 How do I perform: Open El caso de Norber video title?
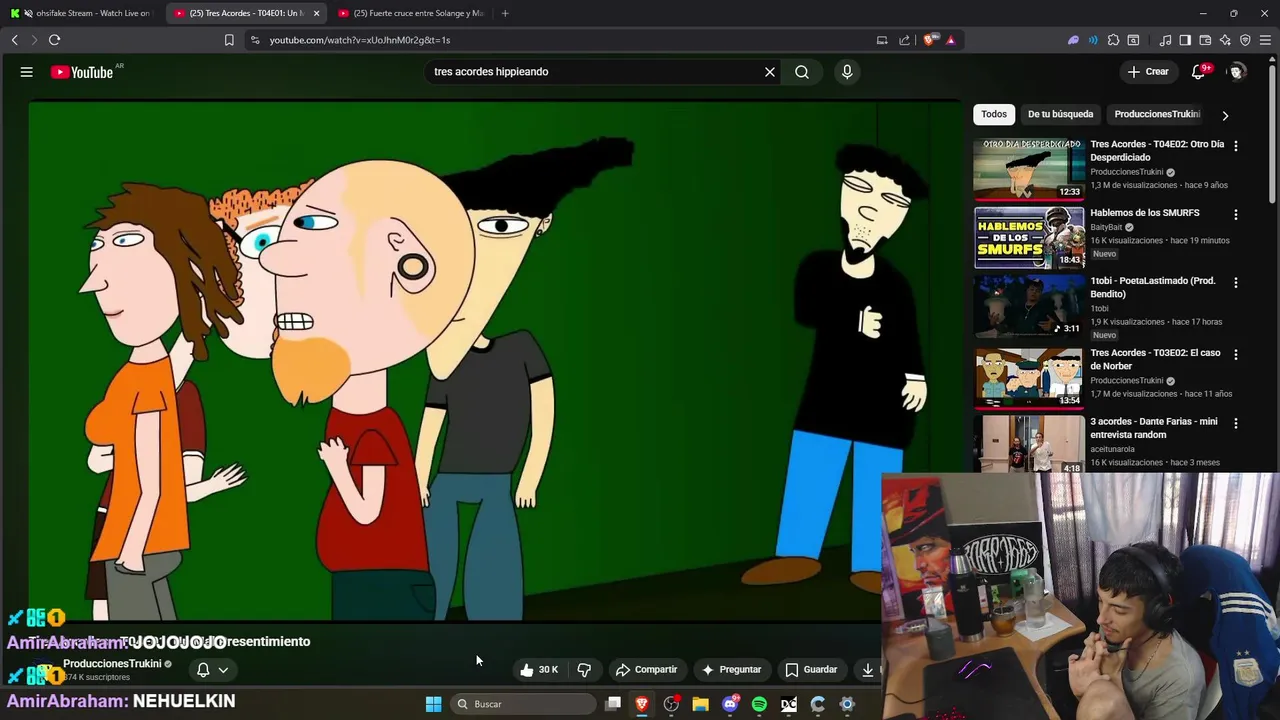click(1155, 360)
